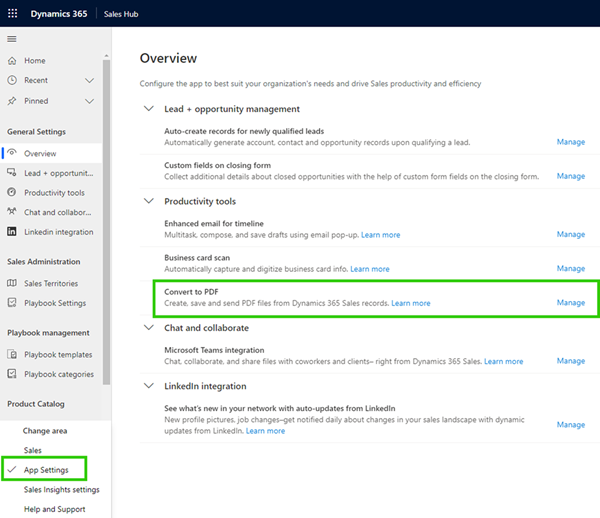
Task: Open Sales Territories map icon
Action: pyautogui.click(x=12, y=284)
